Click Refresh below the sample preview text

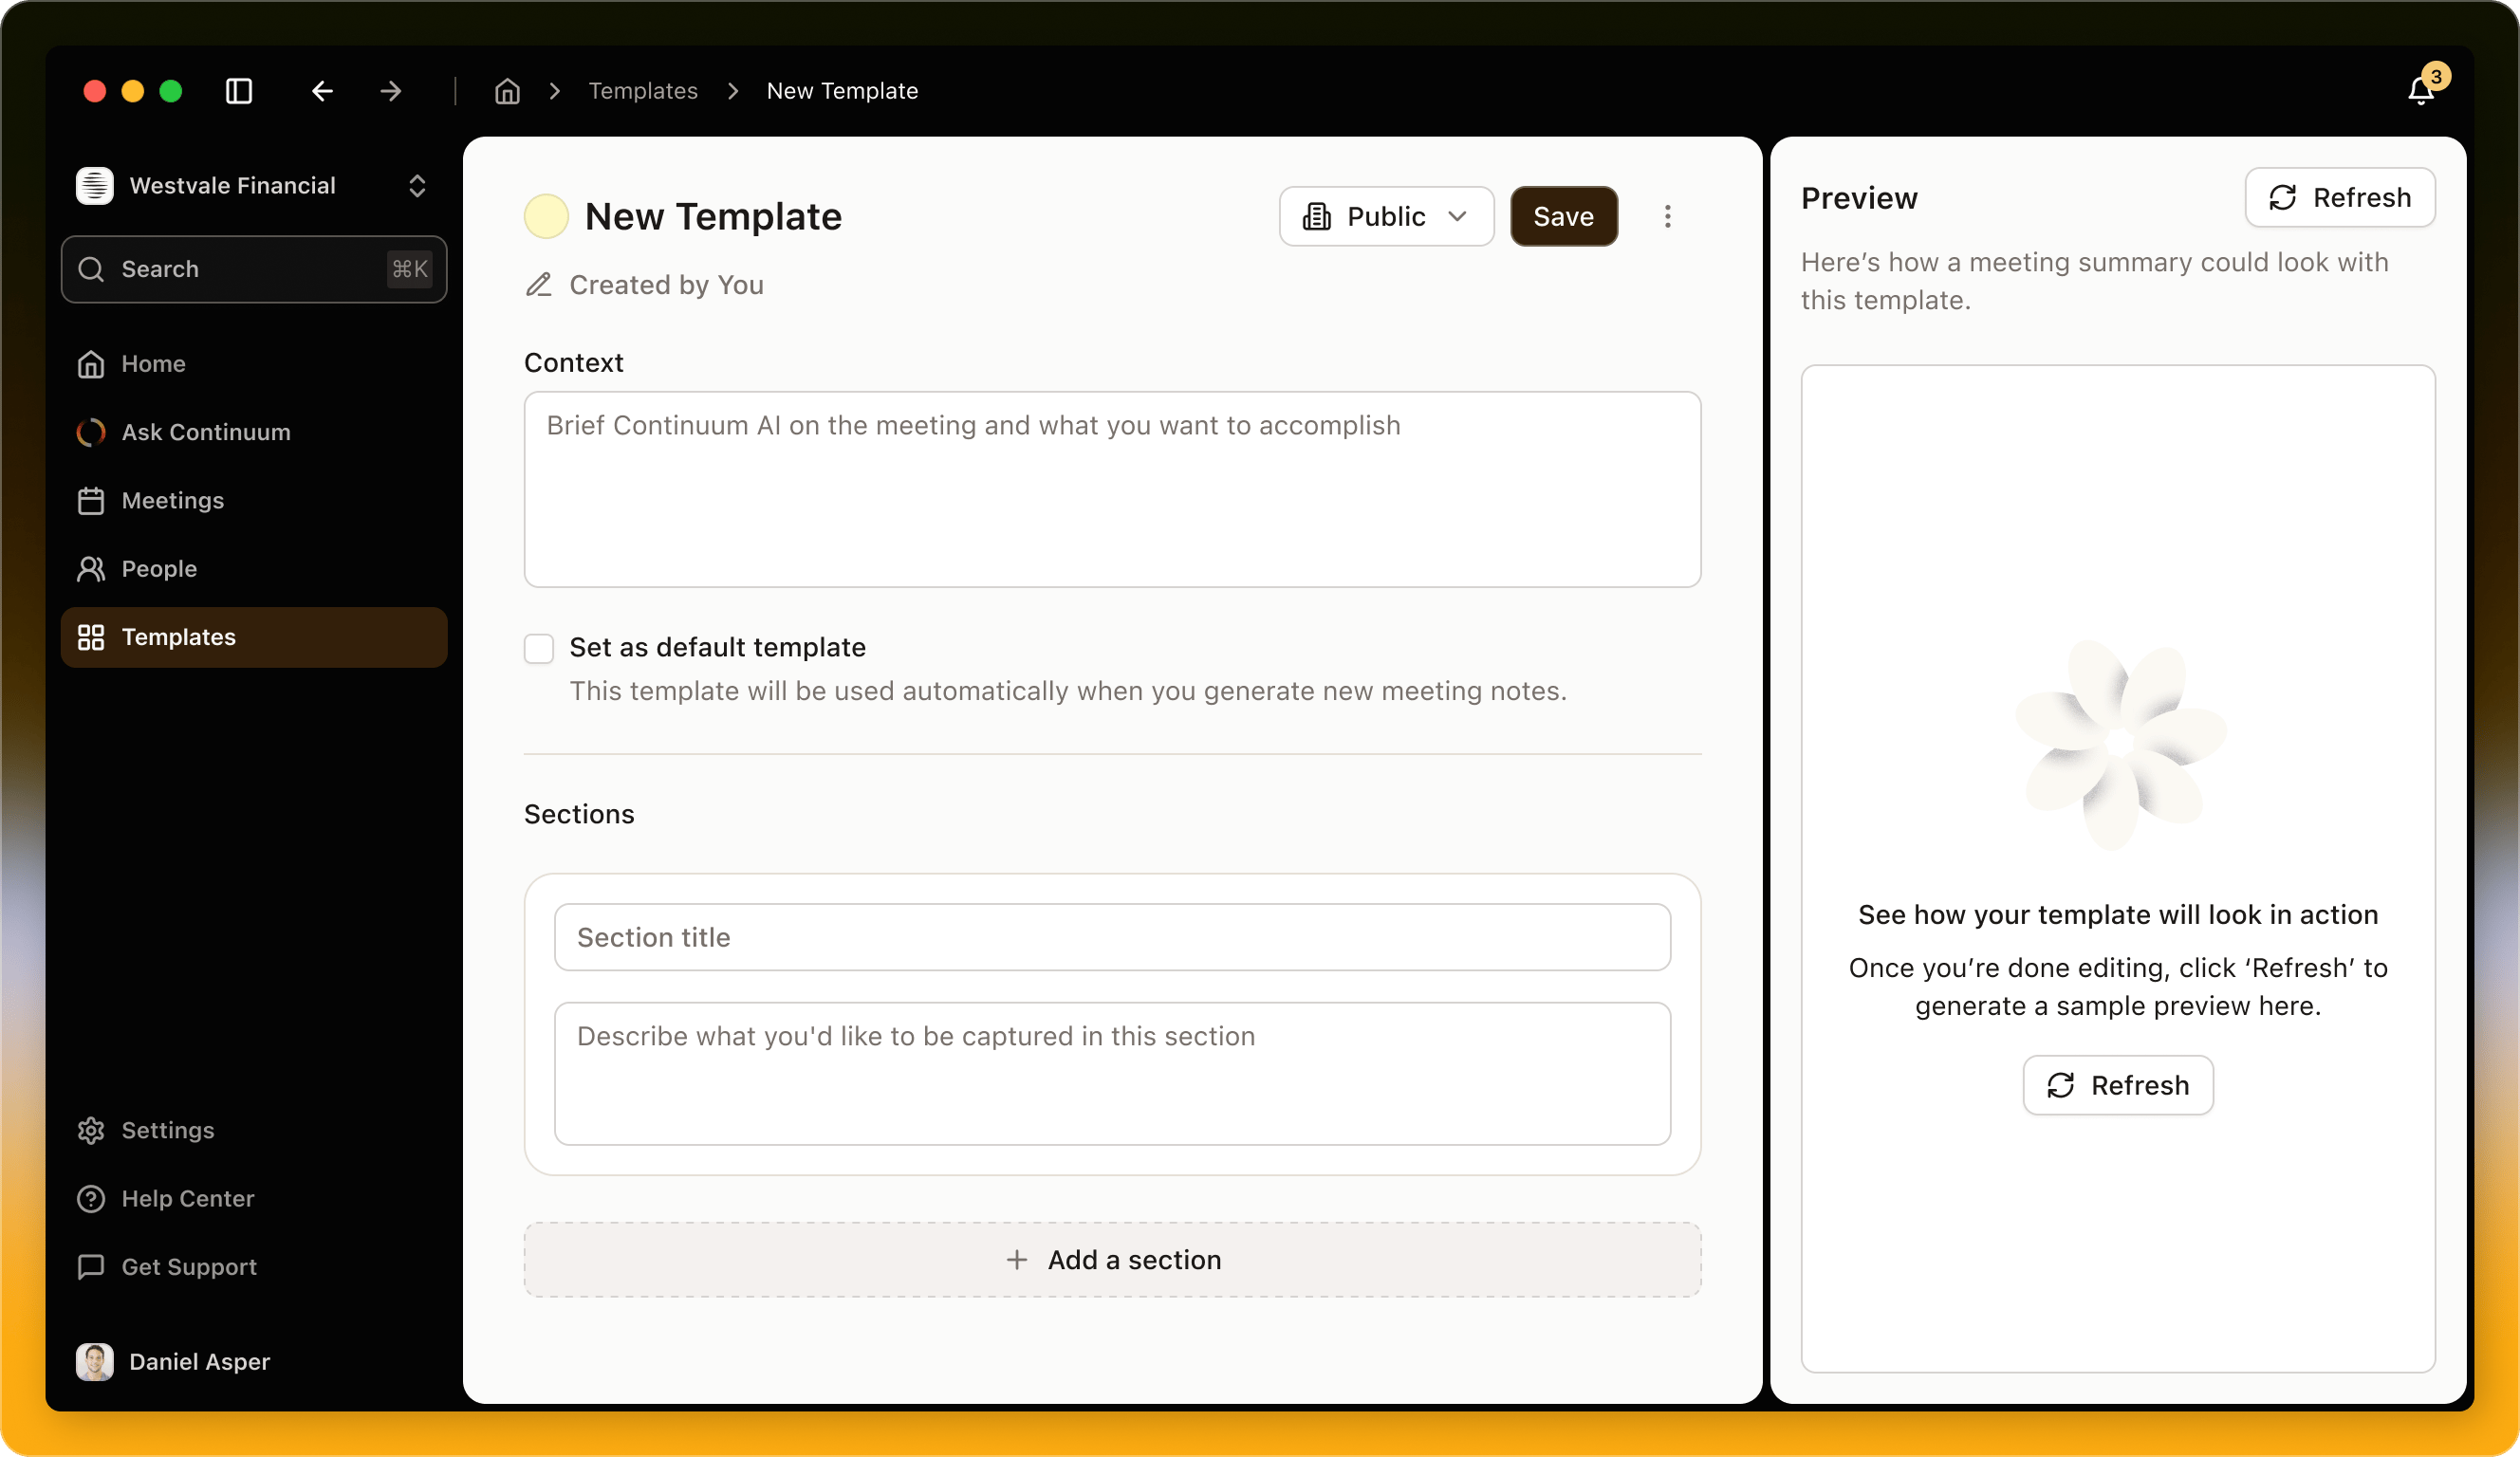point(2118,1085)
